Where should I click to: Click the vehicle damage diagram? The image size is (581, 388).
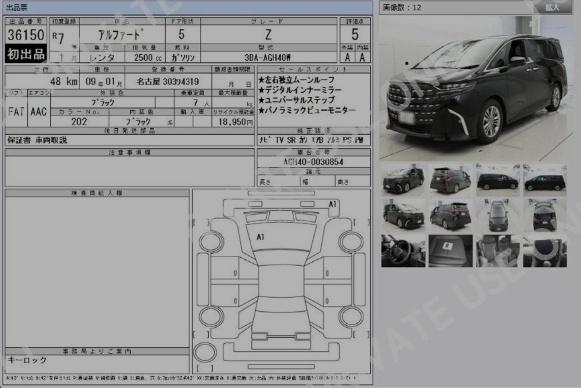(281, 282)
